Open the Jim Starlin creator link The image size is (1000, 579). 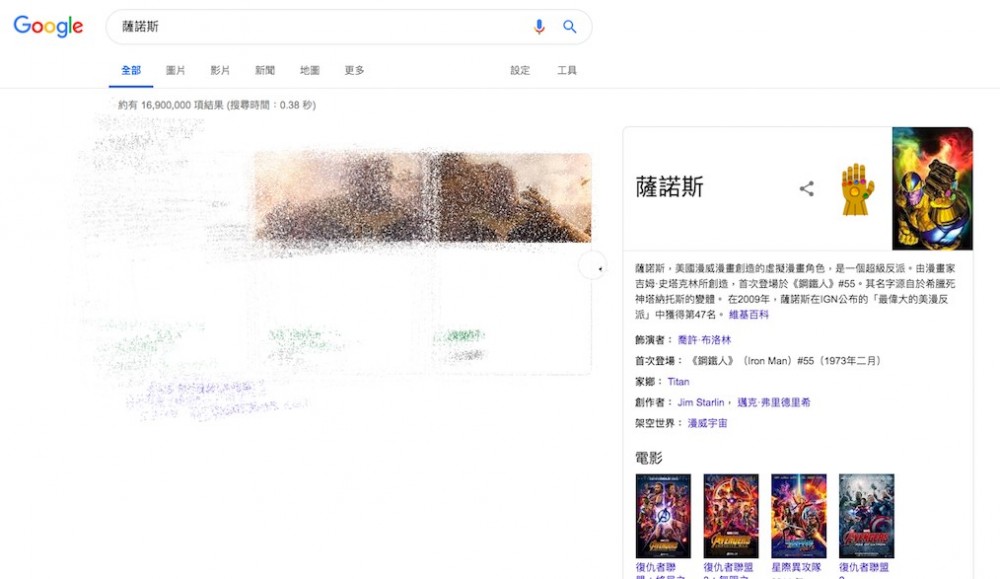point(701,403)
